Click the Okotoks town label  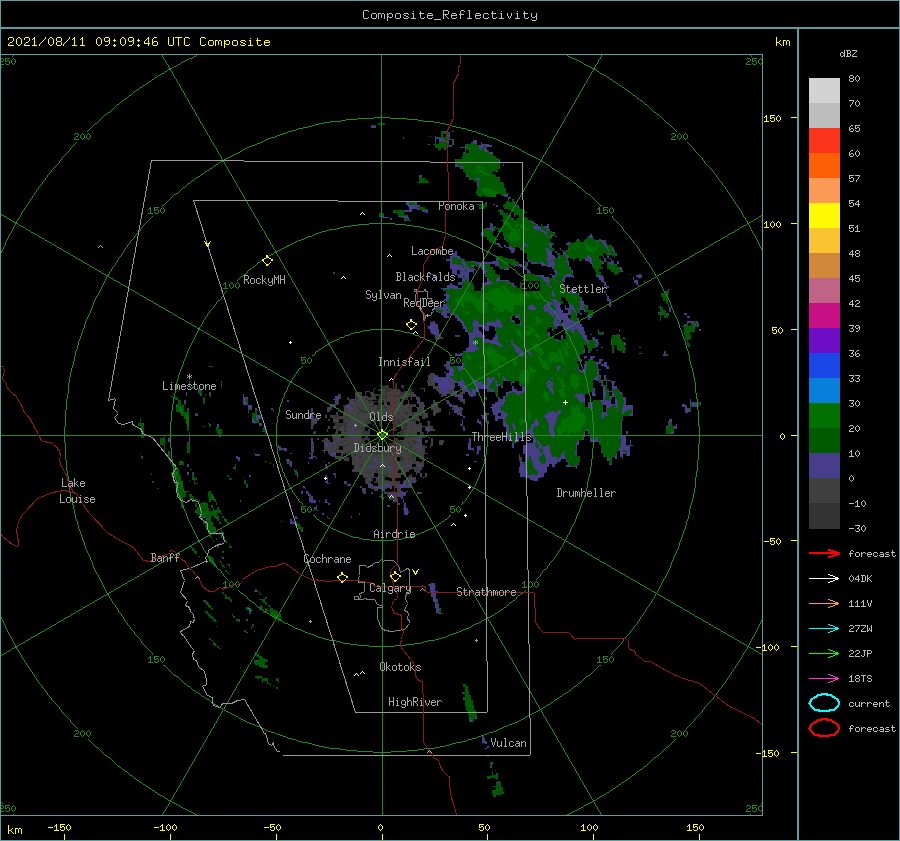click(x=400, y=667)
